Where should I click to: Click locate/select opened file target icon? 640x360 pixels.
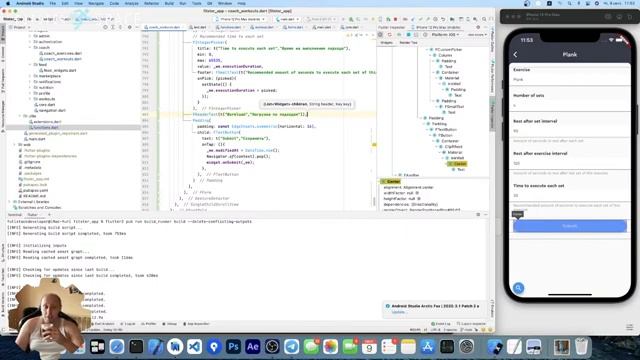point(105,27)
